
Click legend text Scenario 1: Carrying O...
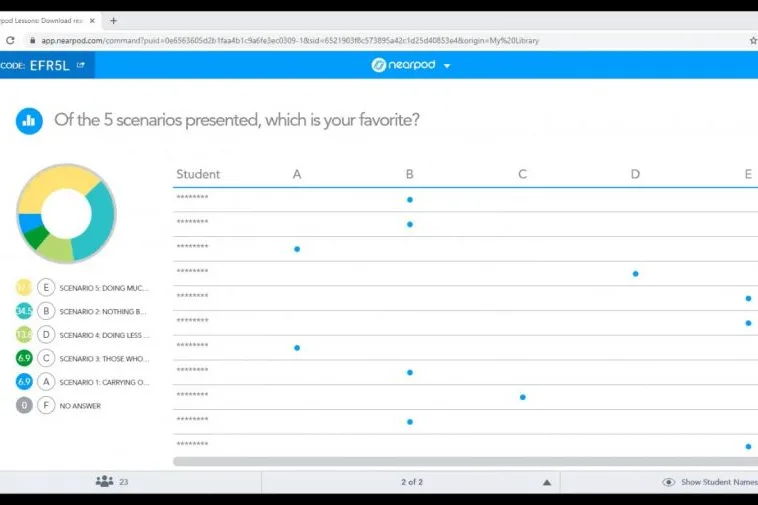104,382
